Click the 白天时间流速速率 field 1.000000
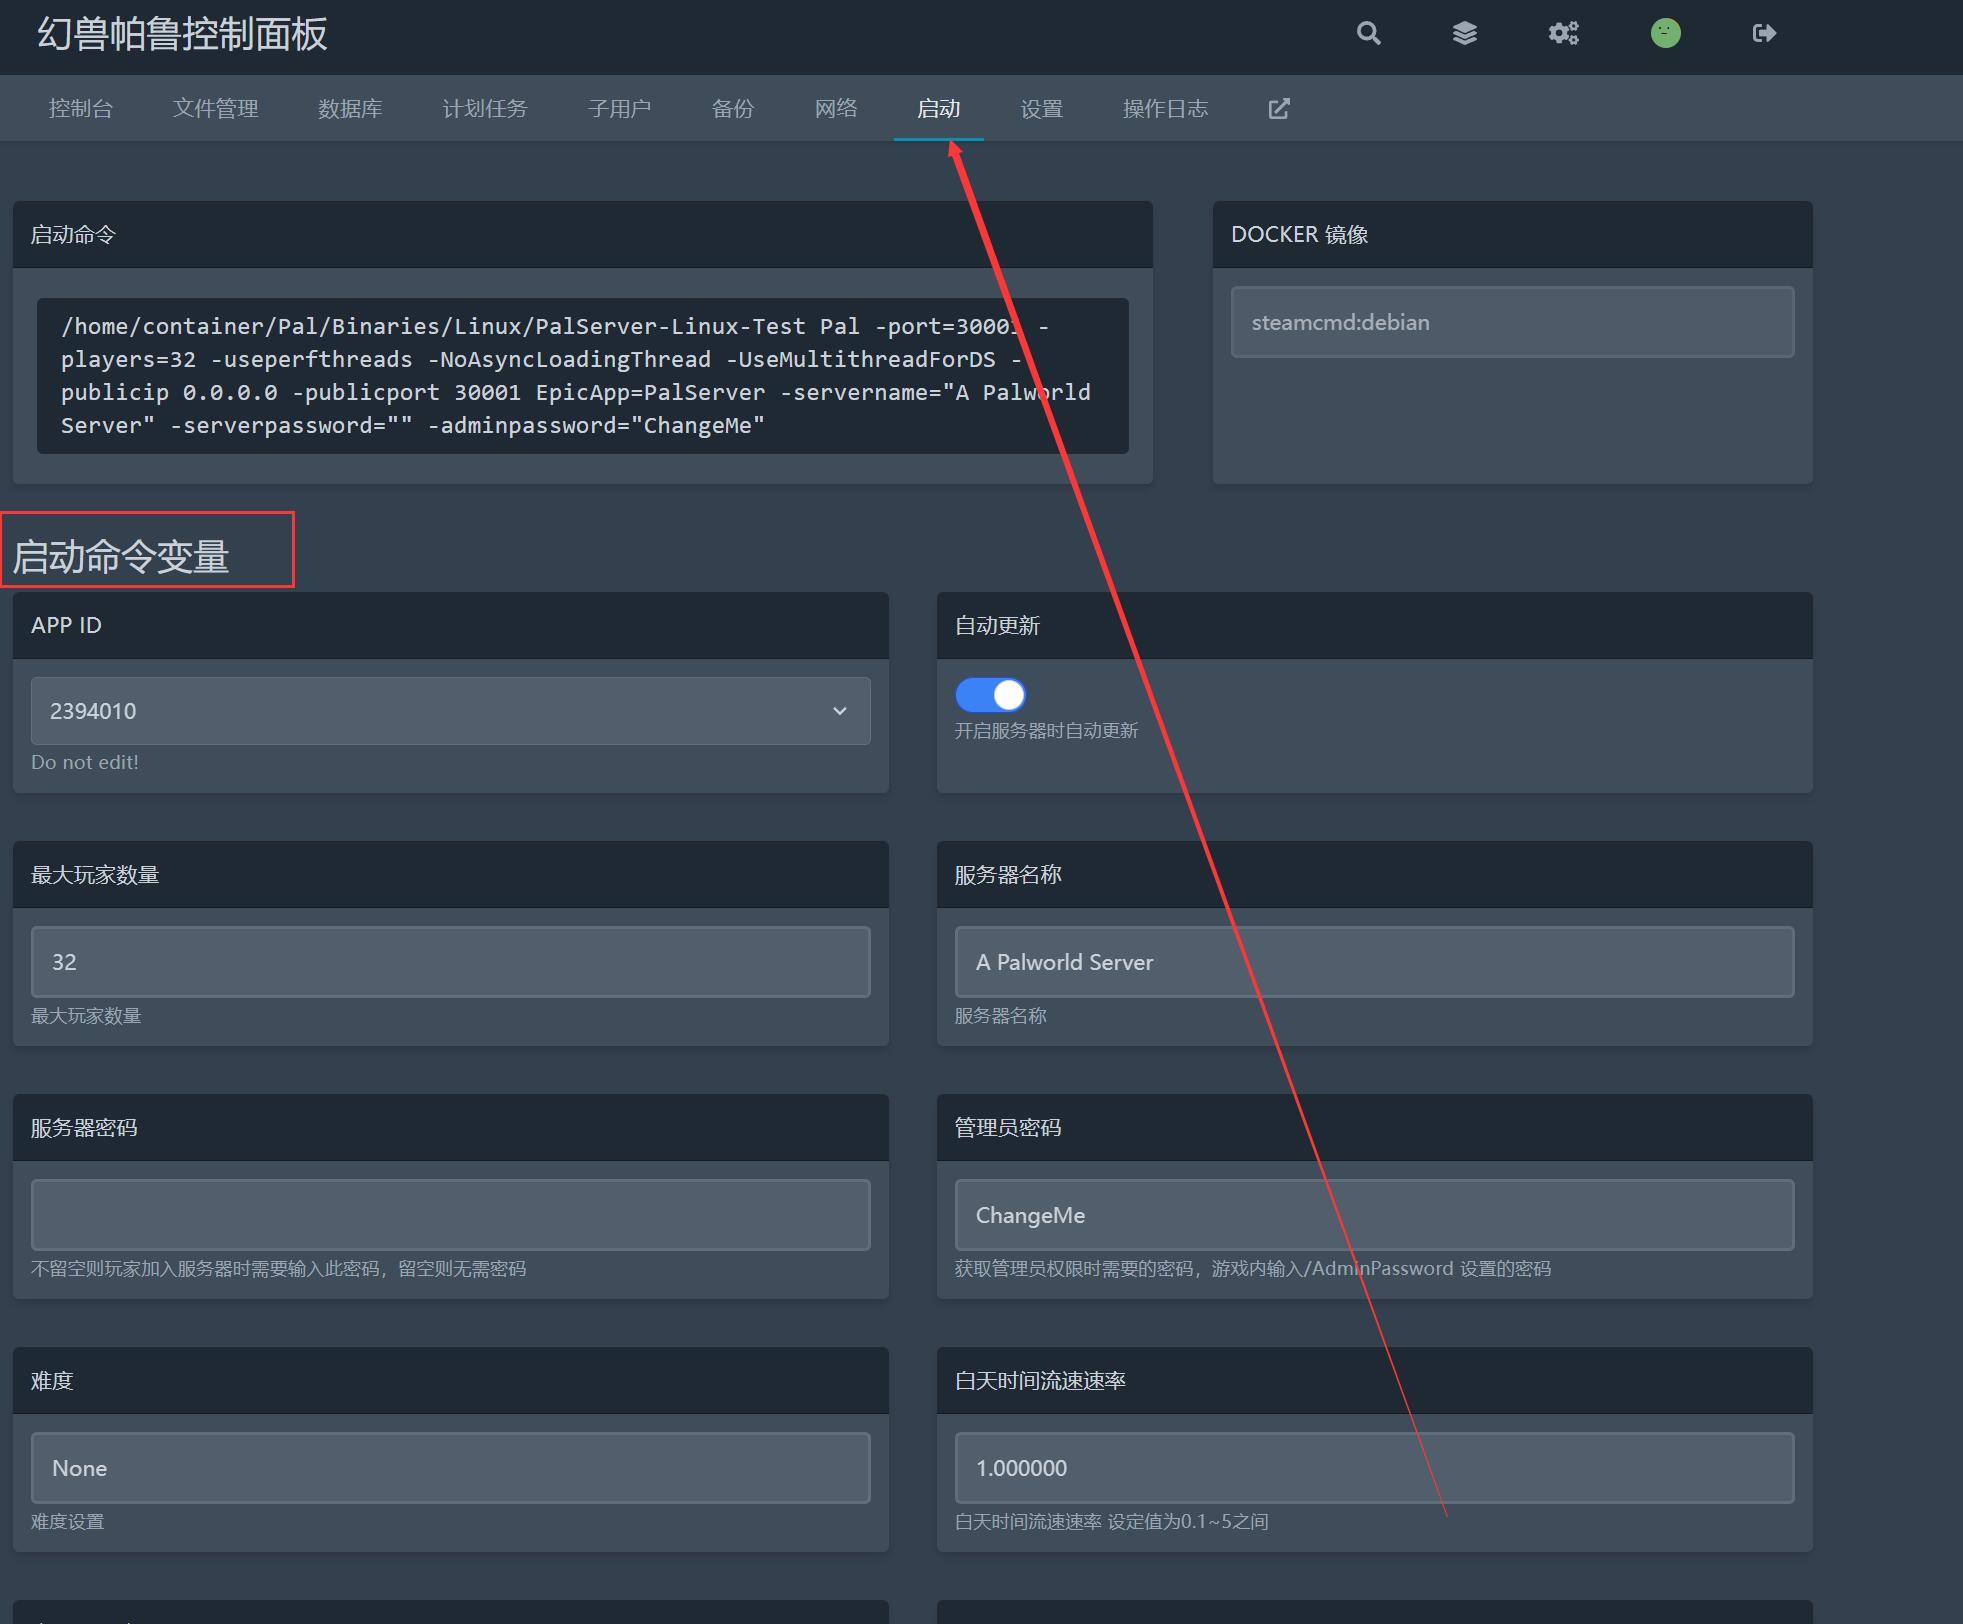Screen dimensions: 1963x1624 (1374, 1468)
